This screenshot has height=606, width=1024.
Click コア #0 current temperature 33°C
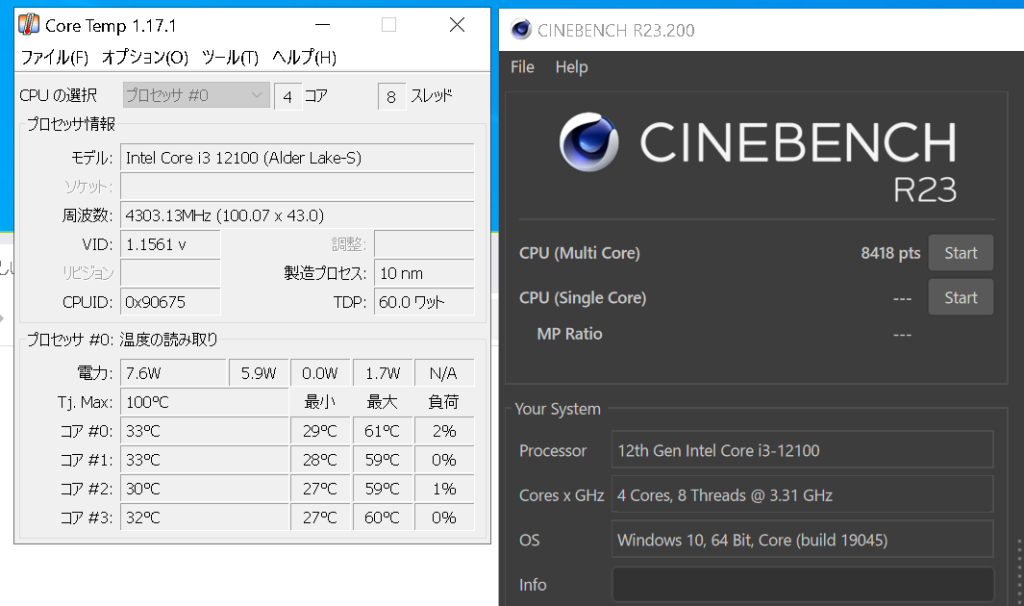(204, 431)
